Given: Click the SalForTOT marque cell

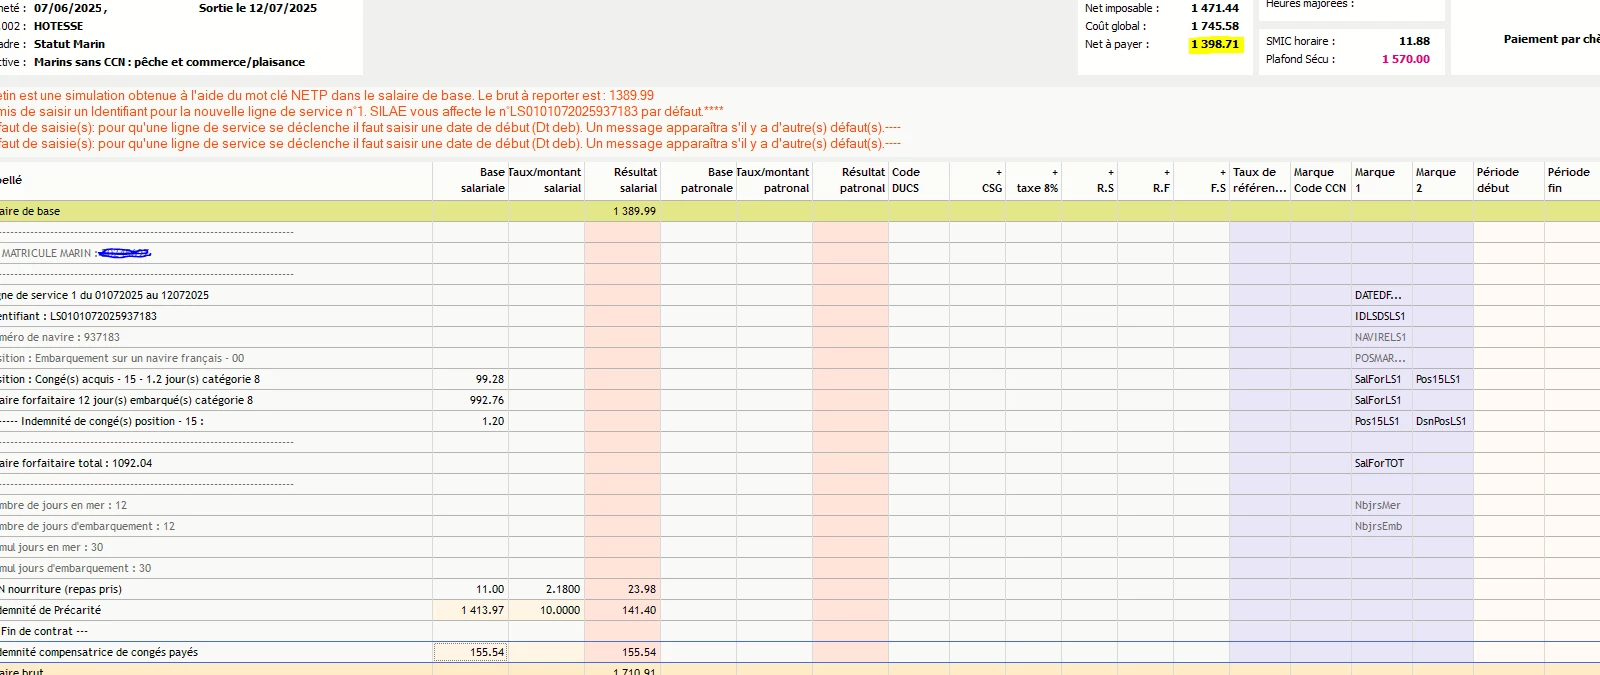Looking at the screenshot, I should 1382,463.
